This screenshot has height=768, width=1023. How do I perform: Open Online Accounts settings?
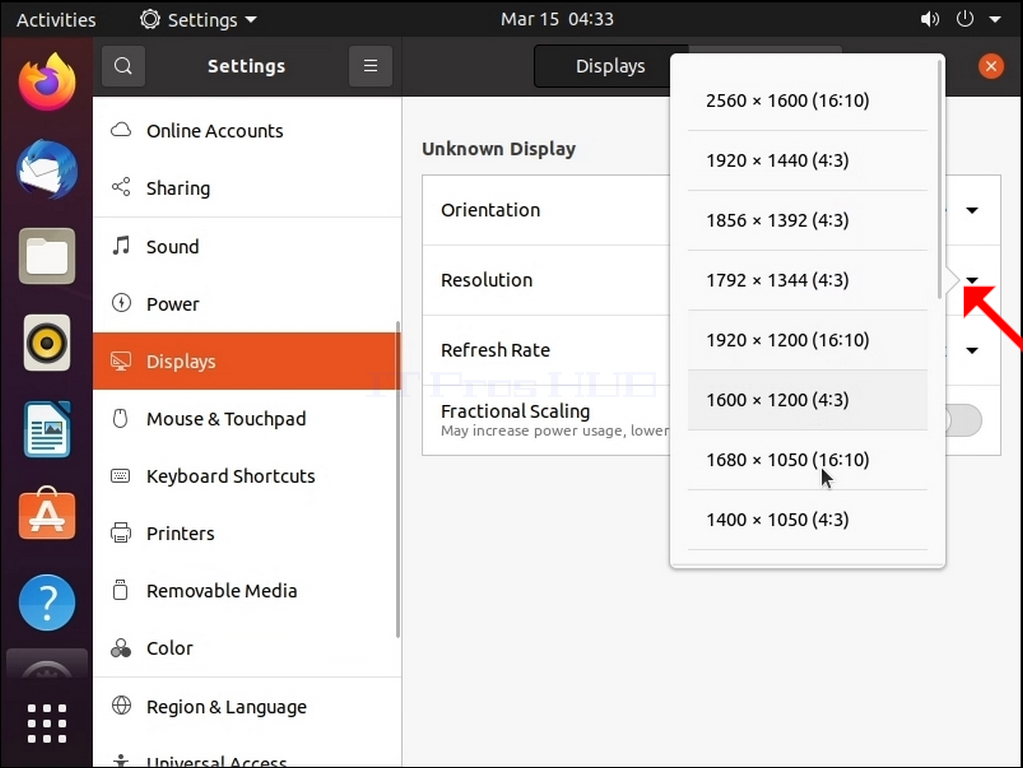[247, 131]
